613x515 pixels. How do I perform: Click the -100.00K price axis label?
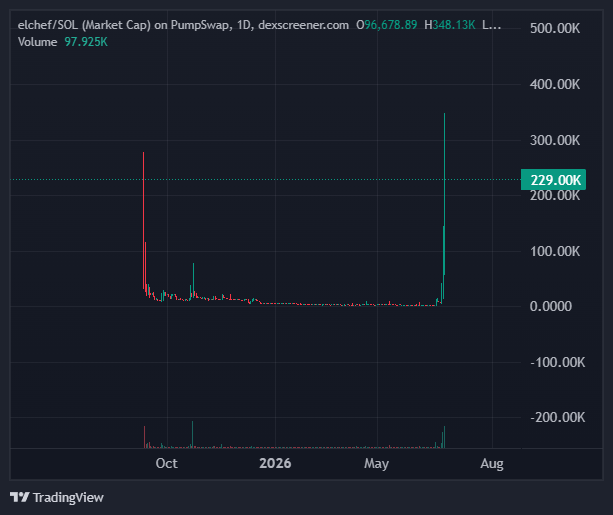point(557,362)
